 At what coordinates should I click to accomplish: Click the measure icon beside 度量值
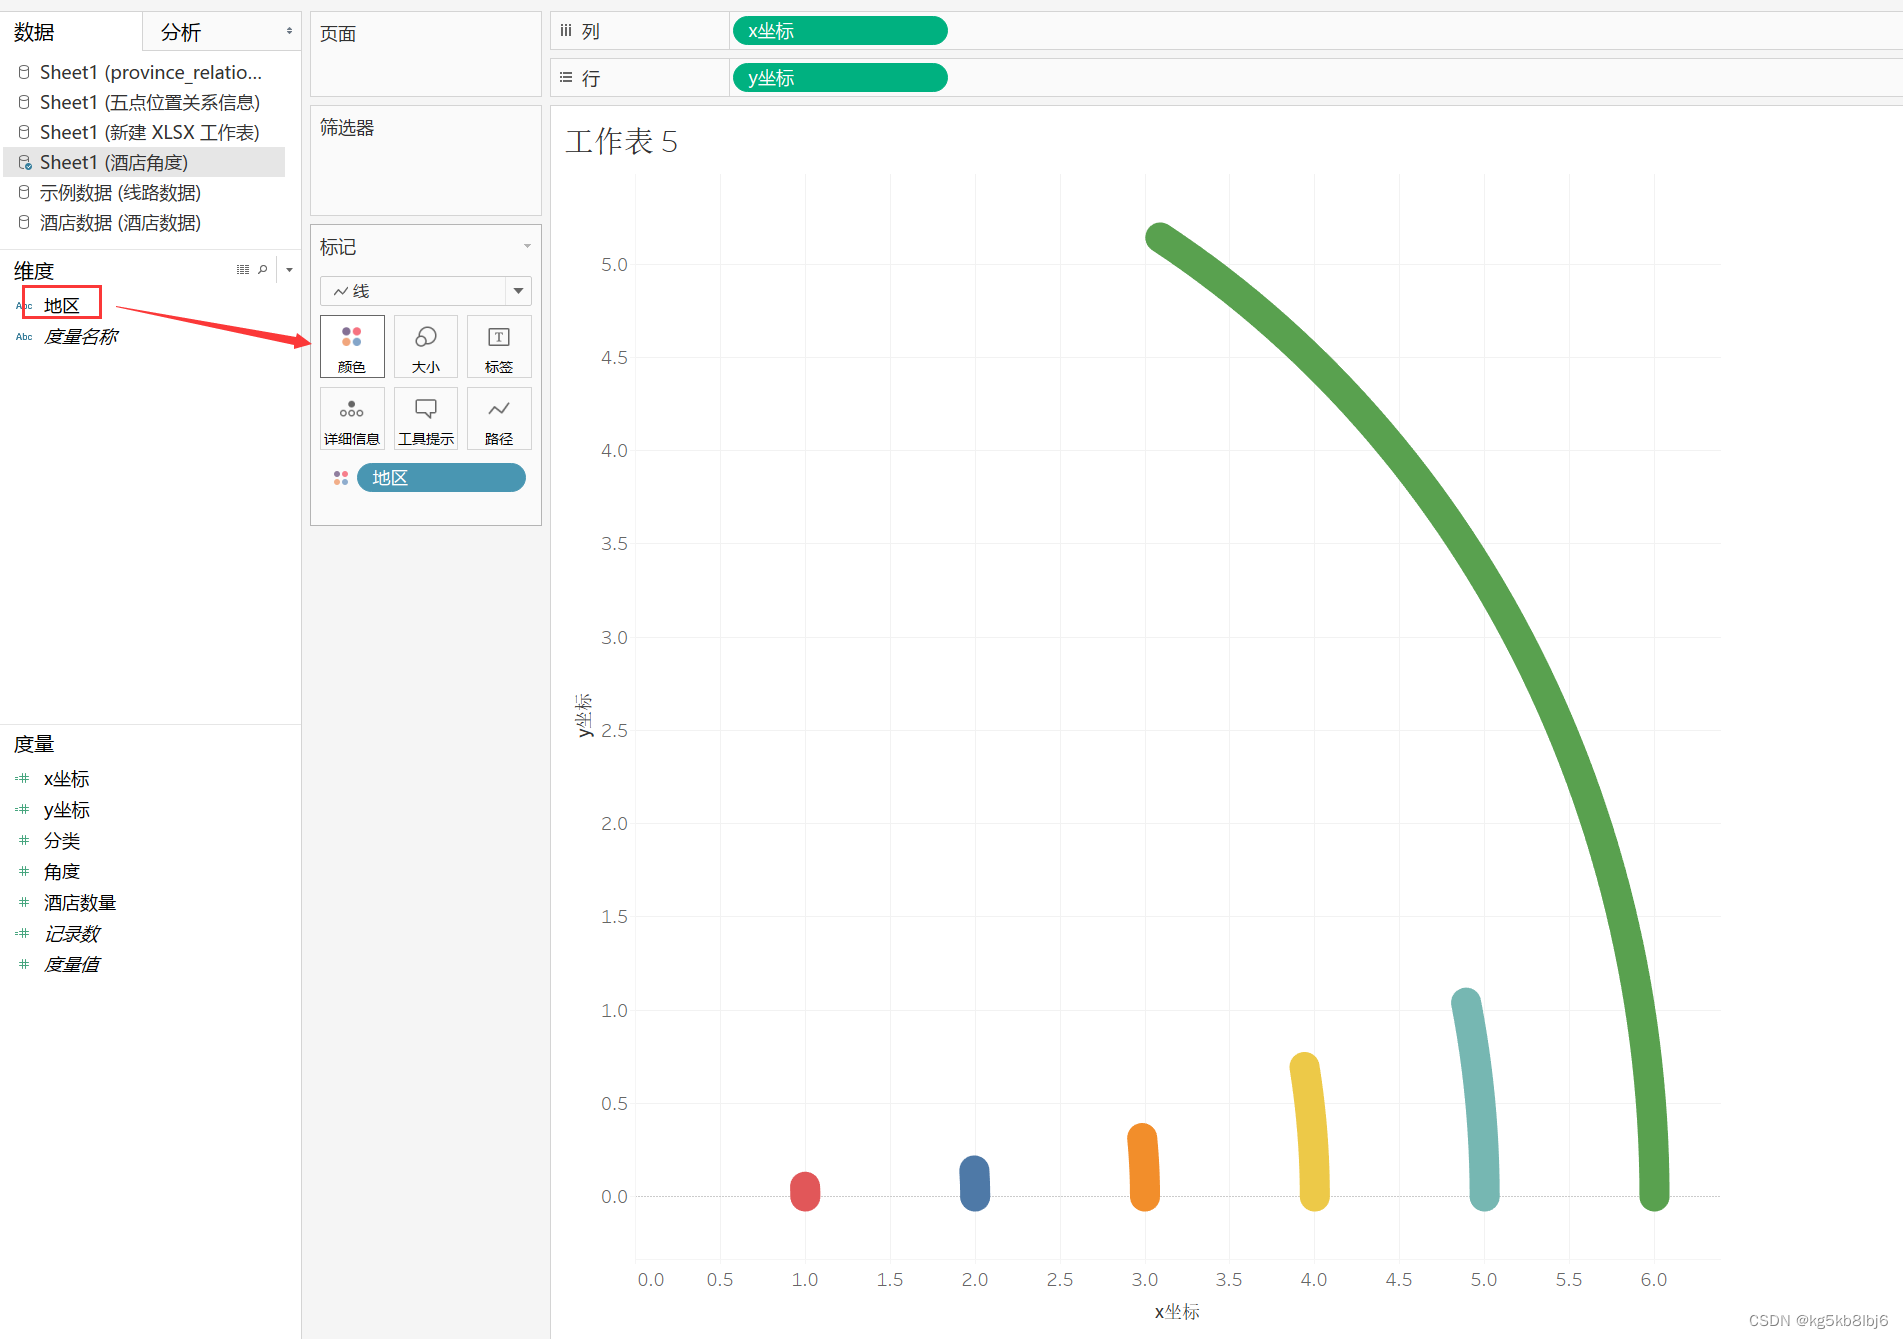pyautogui.click(x=24, y=964)
